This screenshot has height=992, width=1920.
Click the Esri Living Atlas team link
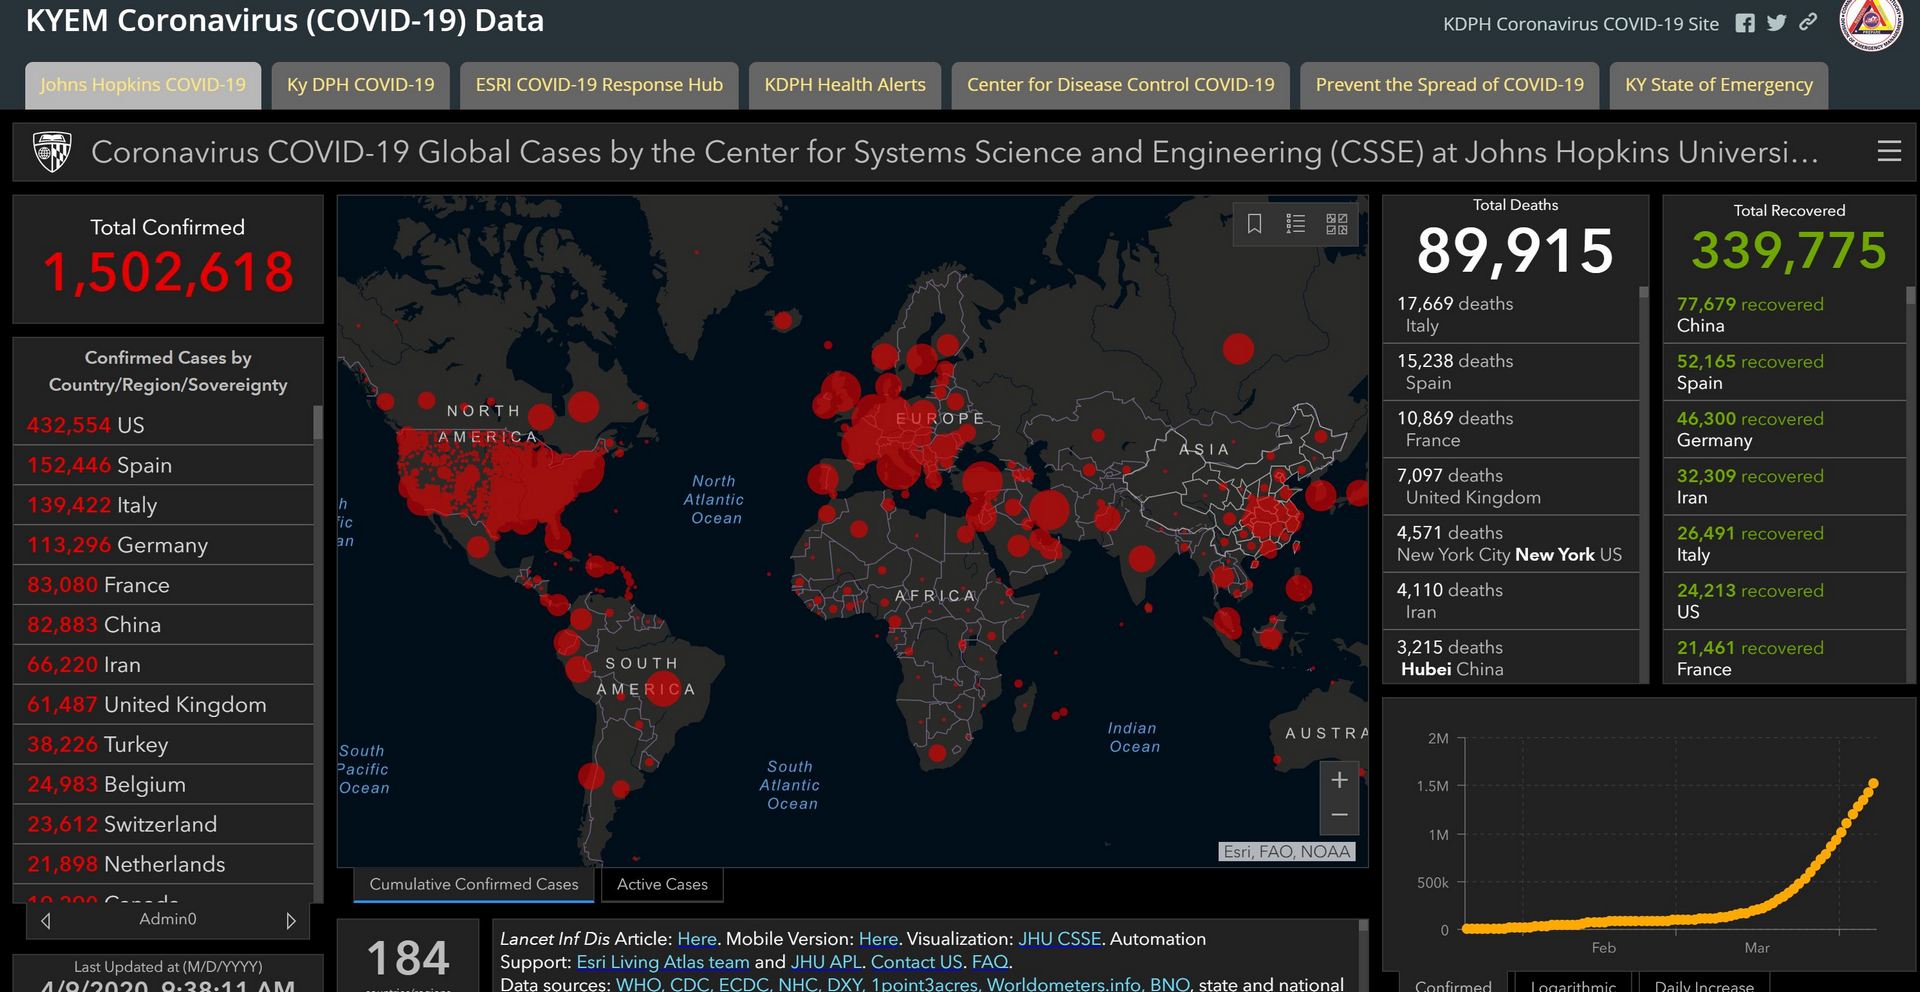pos(662,962)
